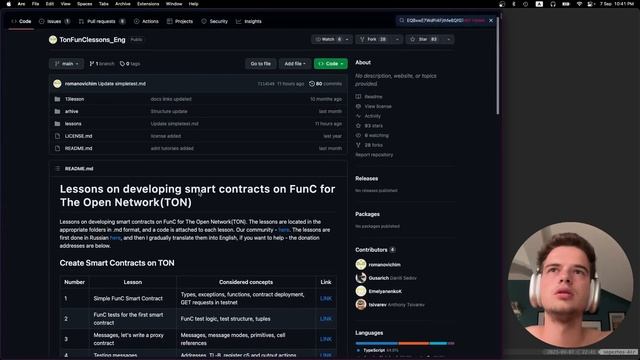
Task: Open the LINK for FunC tests lesson
Action: coord(326,319)
